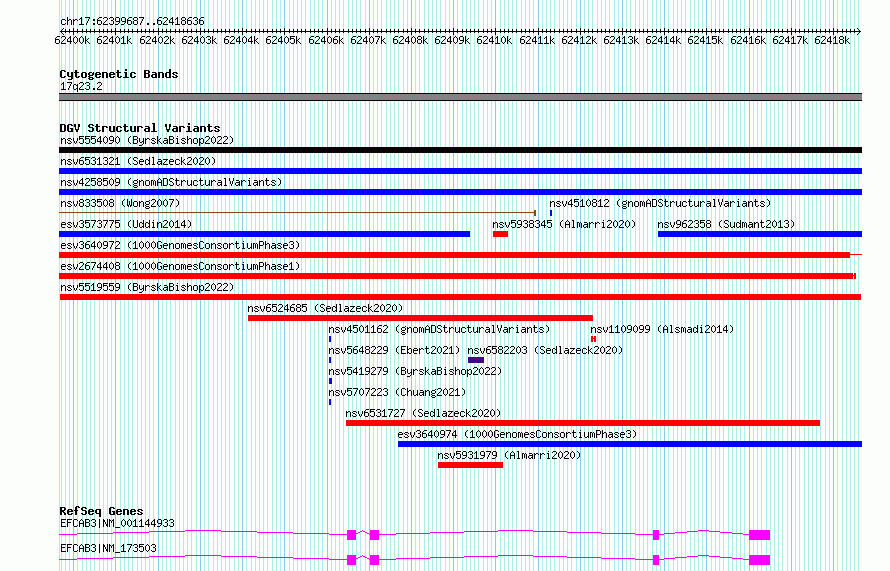Click the blue nsv4258509 gnomAD variant bar

pos(460,192)
